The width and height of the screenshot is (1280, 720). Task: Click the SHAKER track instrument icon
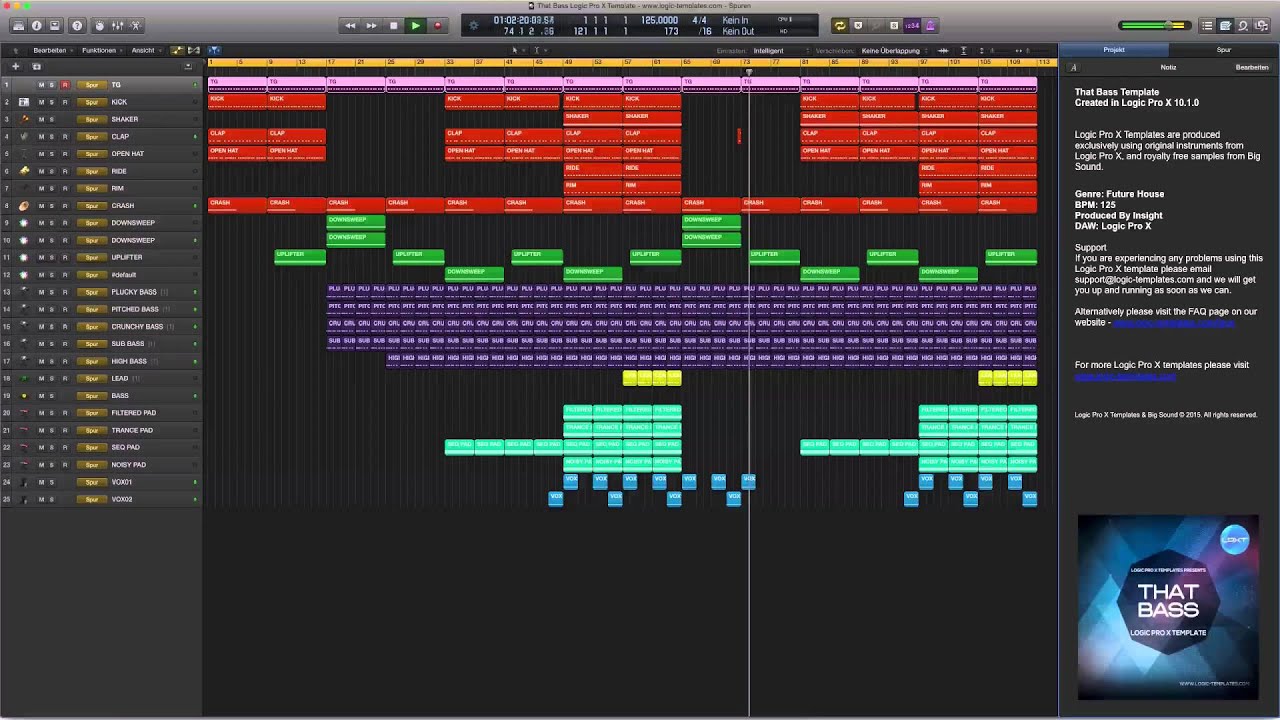click(24, 120)
